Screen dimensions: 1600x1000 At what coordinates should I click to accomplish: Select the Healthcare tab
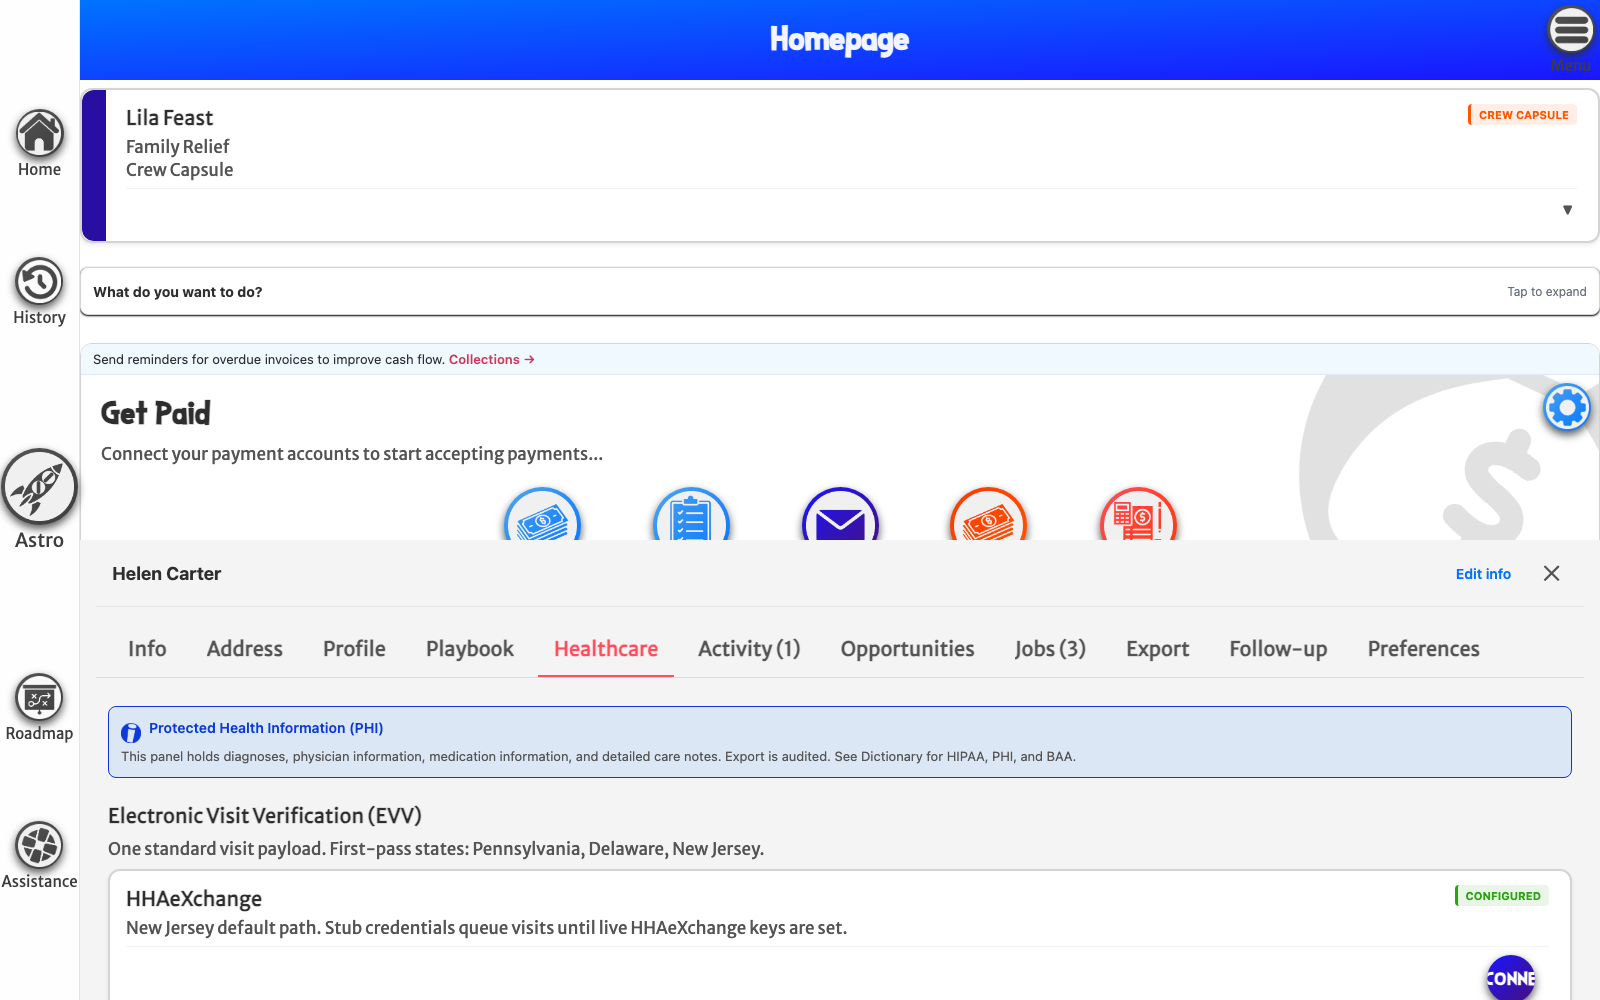point(606,649)
